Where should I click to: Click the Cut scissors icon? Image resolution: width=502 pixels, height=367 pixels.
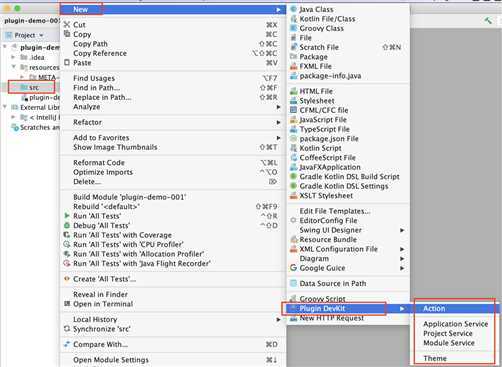(67, 25)
